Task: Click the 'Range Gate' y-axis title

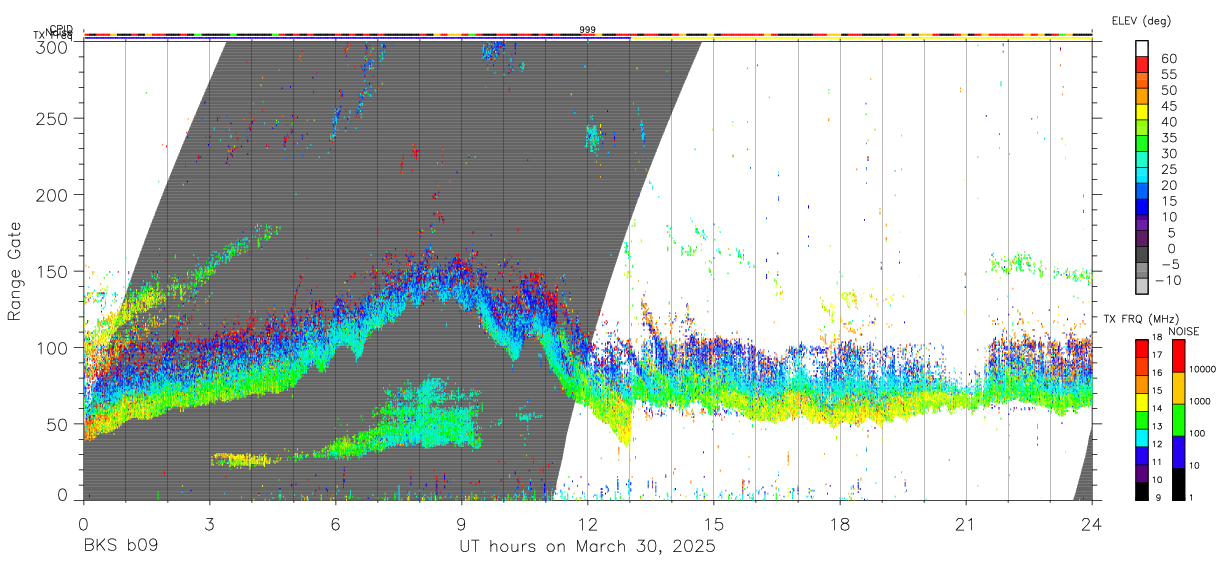Action: tap(16, 271)
